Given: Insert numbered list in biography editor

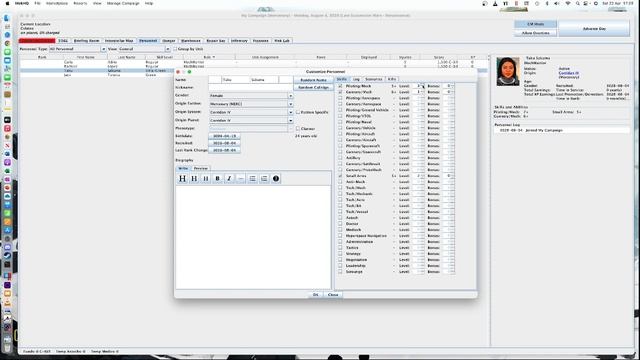Looking at the screenshot, I should [x=264, y=178].
